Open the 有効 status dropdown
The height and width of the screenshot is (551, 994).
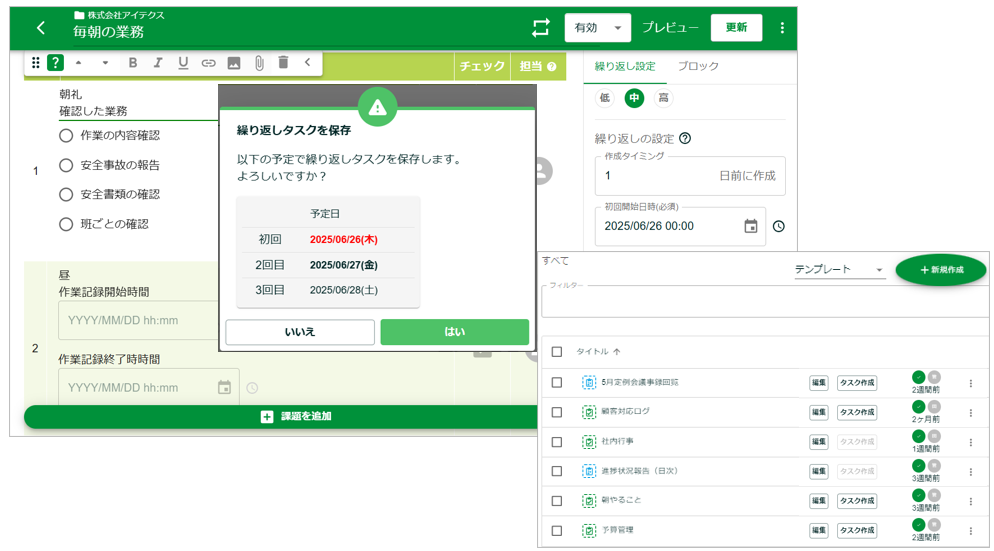597,28
